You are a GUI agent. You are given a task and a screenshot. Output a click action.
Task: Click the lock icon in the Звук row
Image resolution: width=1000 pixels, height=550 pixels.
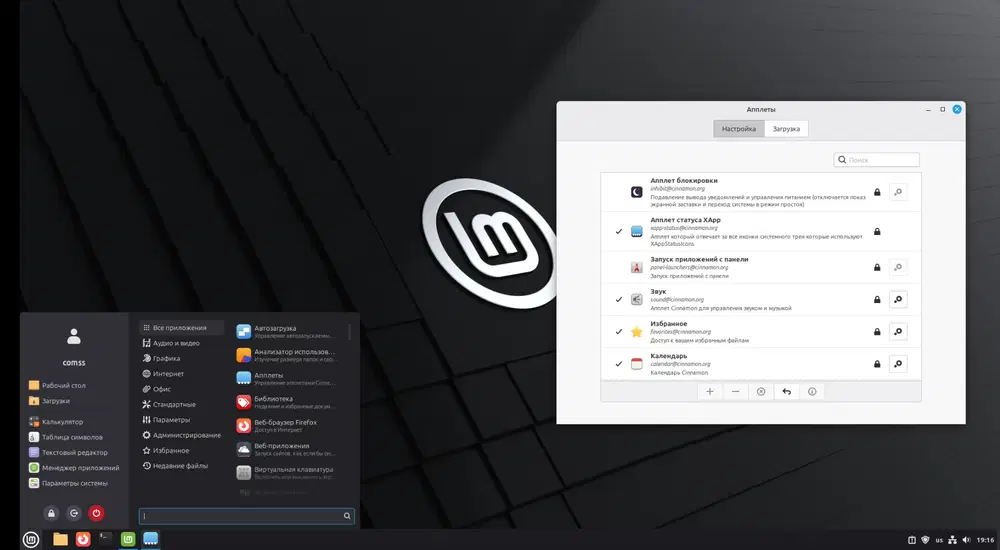coord(877,299)
